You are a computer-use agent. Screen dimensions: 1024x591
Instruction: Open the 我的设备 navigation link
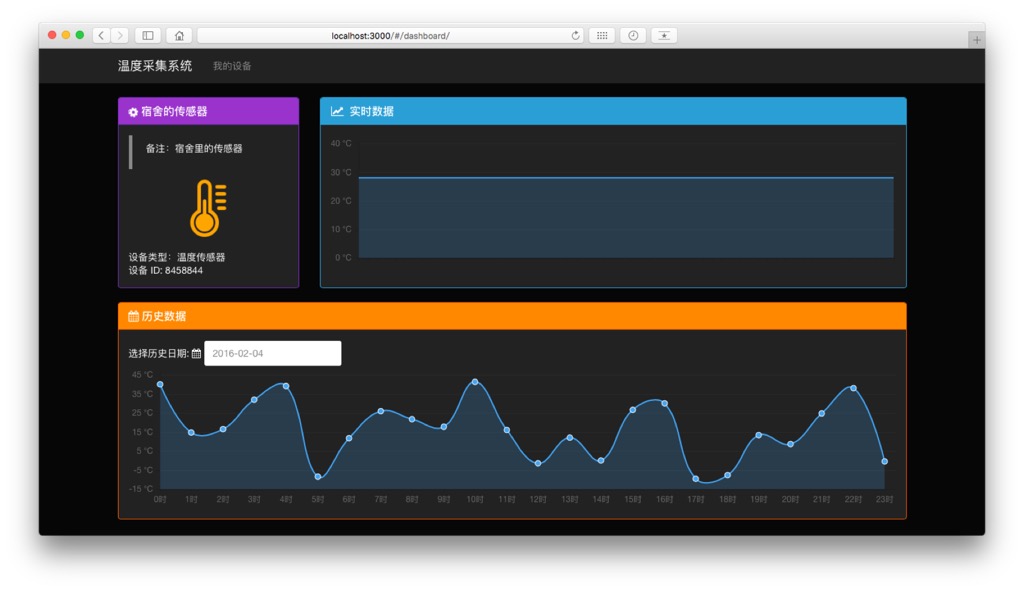[232, 66]
